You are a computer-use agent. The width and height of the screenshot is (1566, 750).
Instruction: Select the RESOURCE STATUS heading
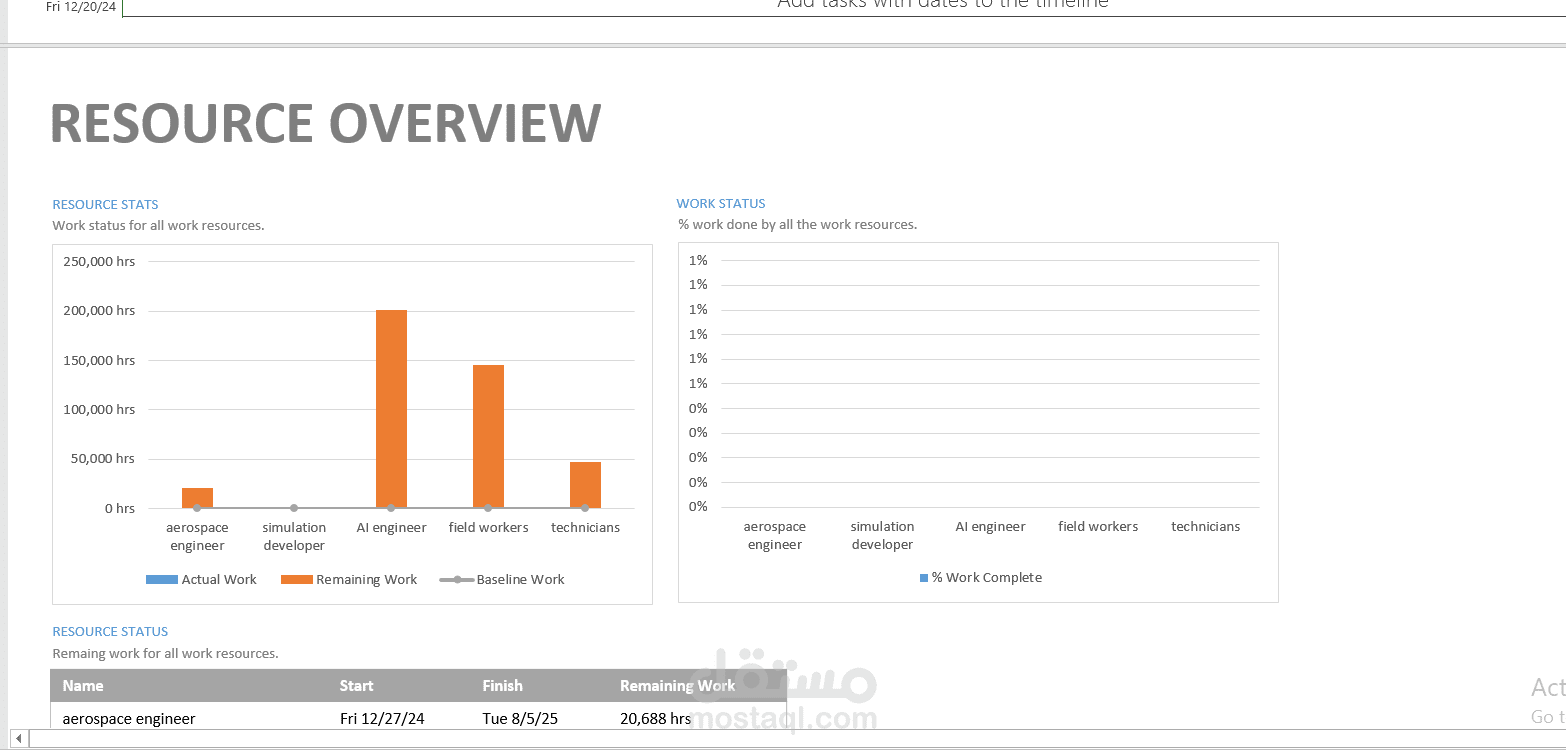110,631
